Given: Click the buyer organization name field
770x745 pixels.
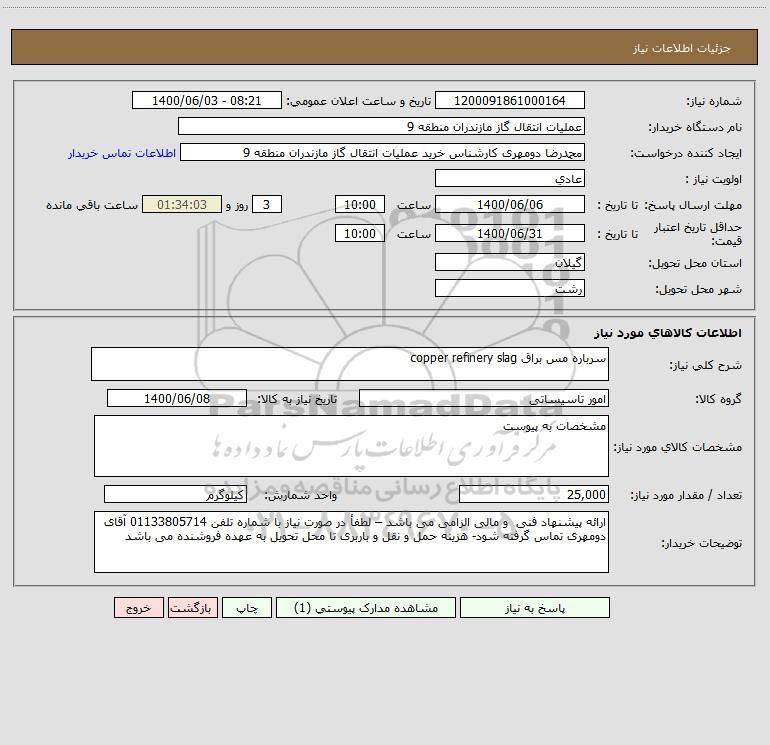Looking at the screenshot, I should pos(381,126).
